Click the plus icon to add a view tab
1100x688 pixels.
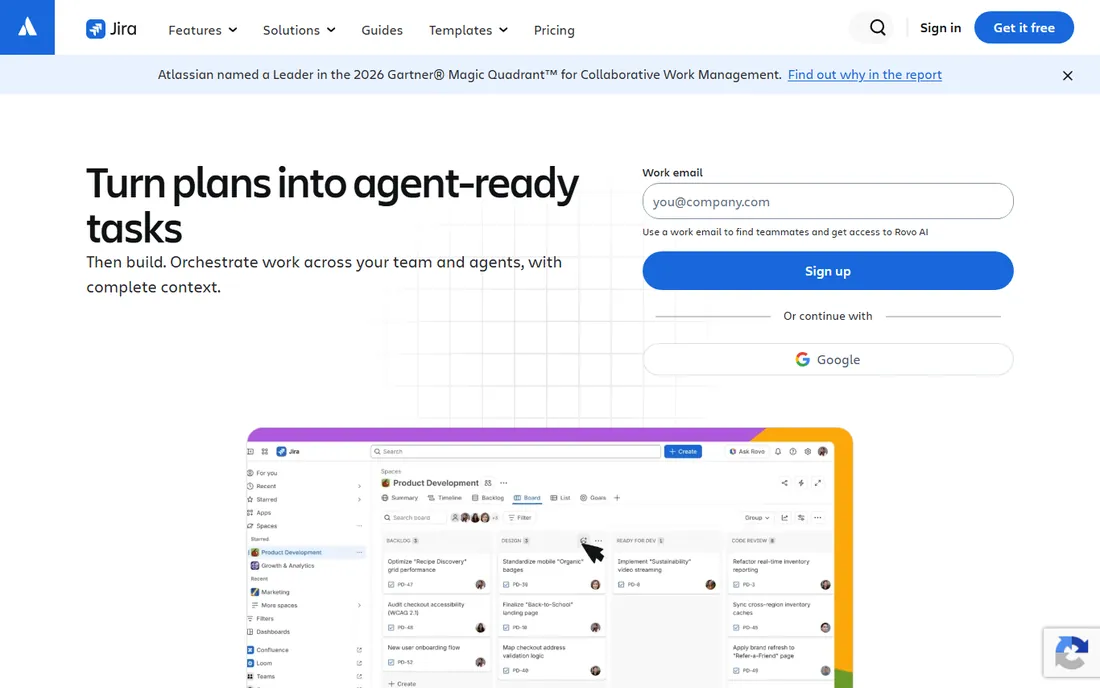[617, 498]
